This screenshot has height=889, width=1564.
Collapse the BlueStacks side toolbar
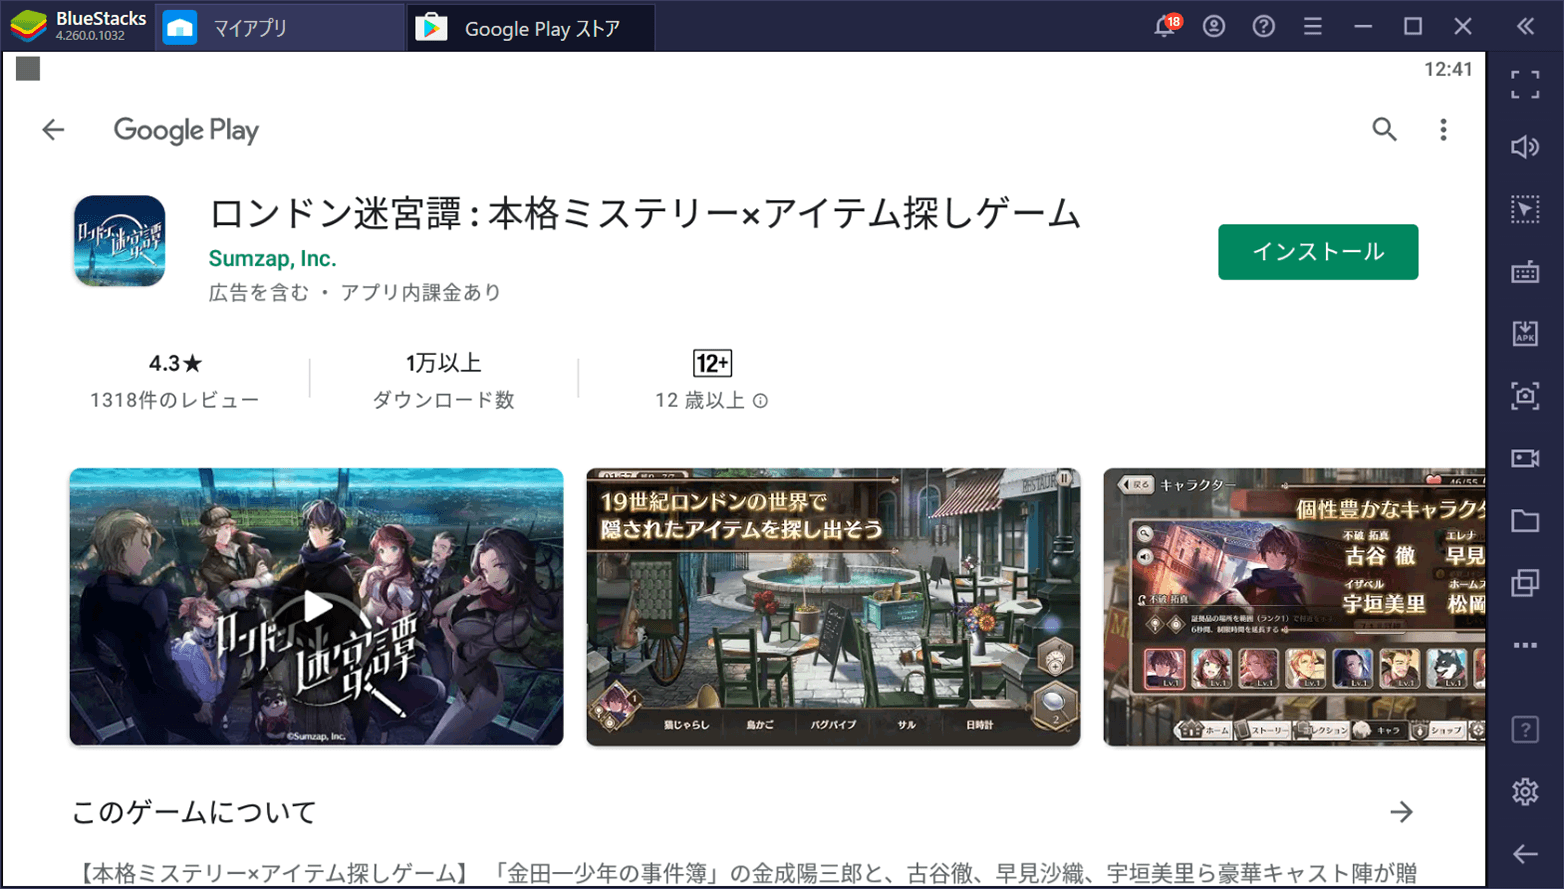(1525, 27)
